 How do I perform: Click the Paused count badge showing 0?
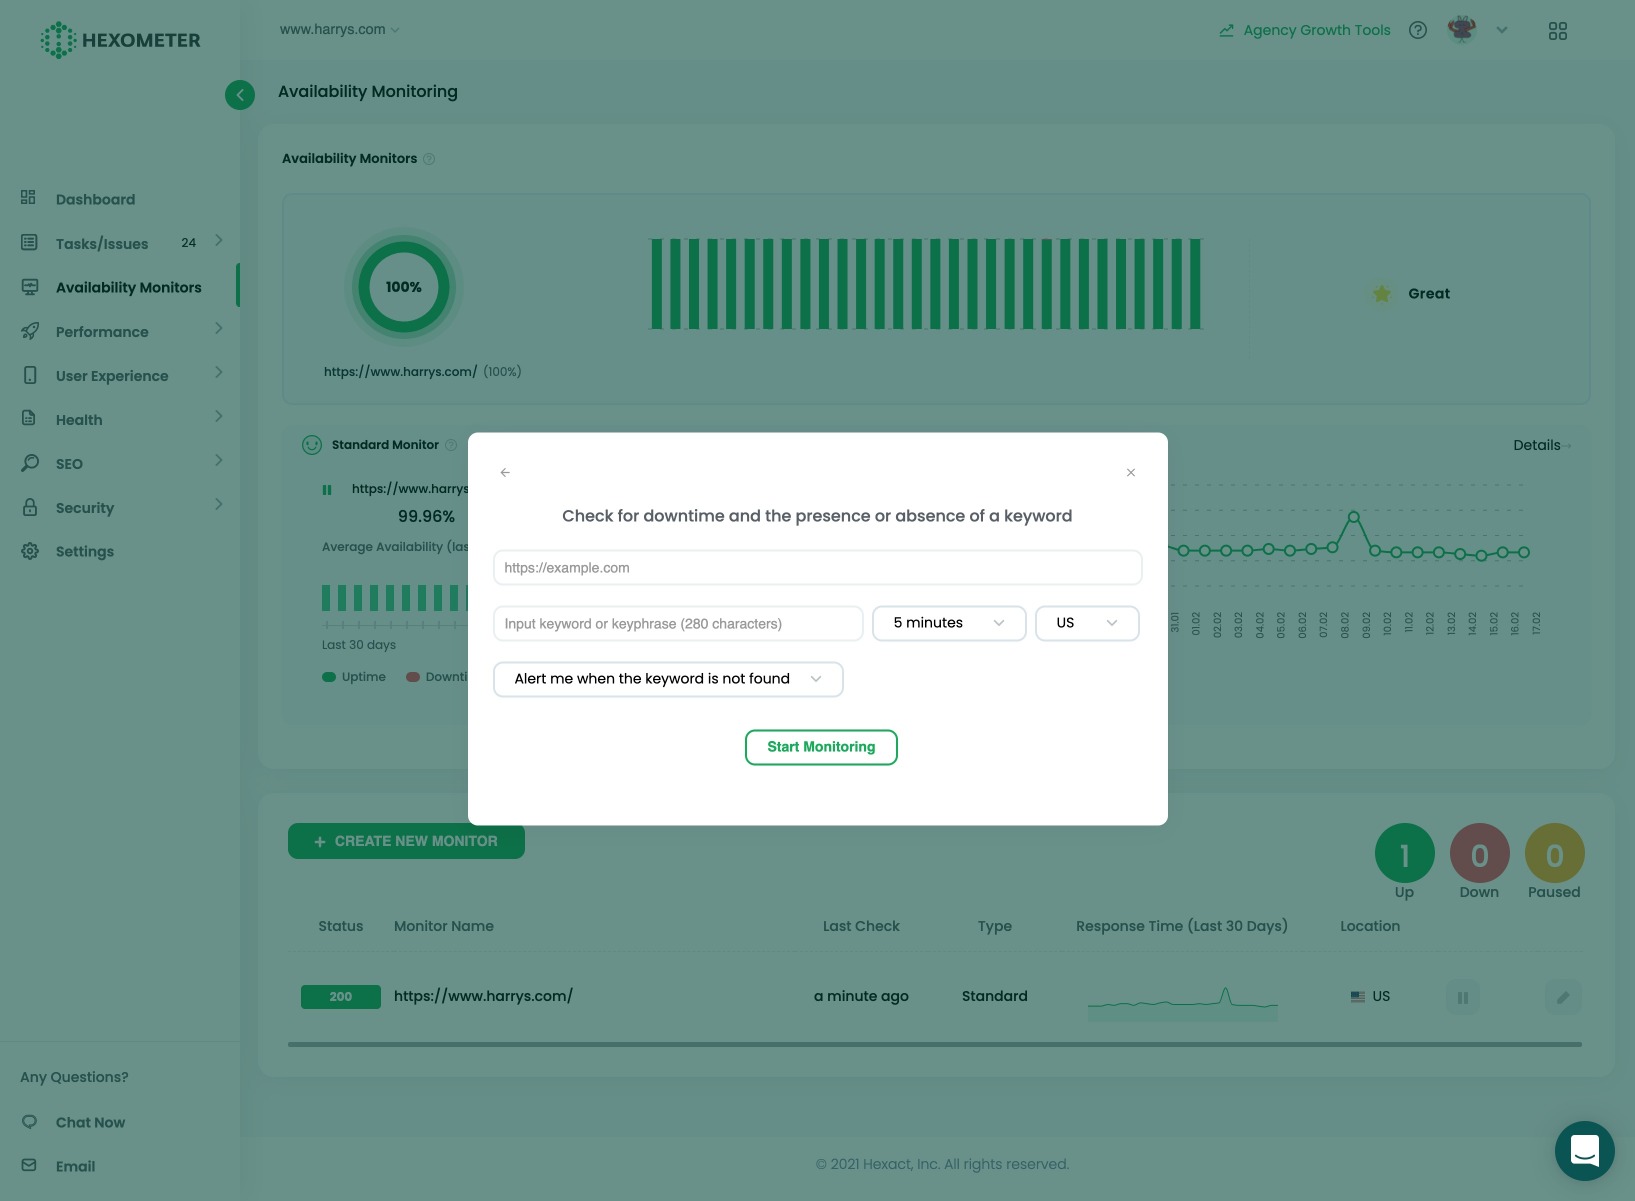click(x=1555, y=853)
